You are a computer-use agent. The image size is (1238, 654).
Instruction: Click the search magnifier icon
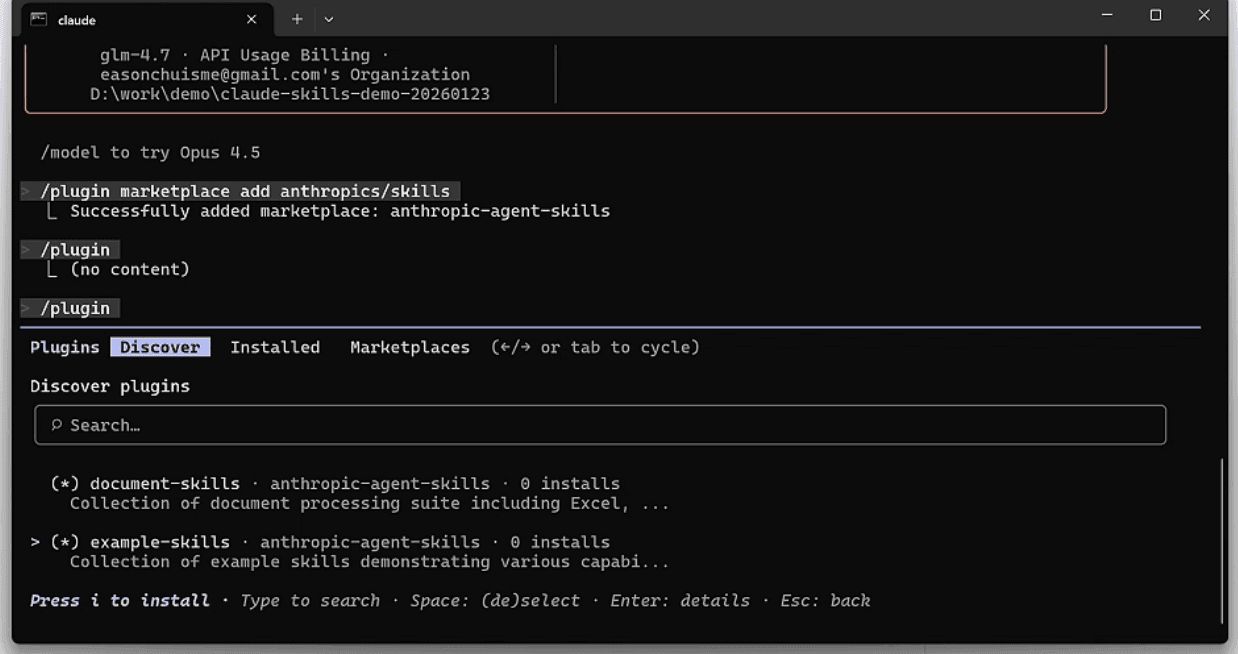(x=56, y=425)
